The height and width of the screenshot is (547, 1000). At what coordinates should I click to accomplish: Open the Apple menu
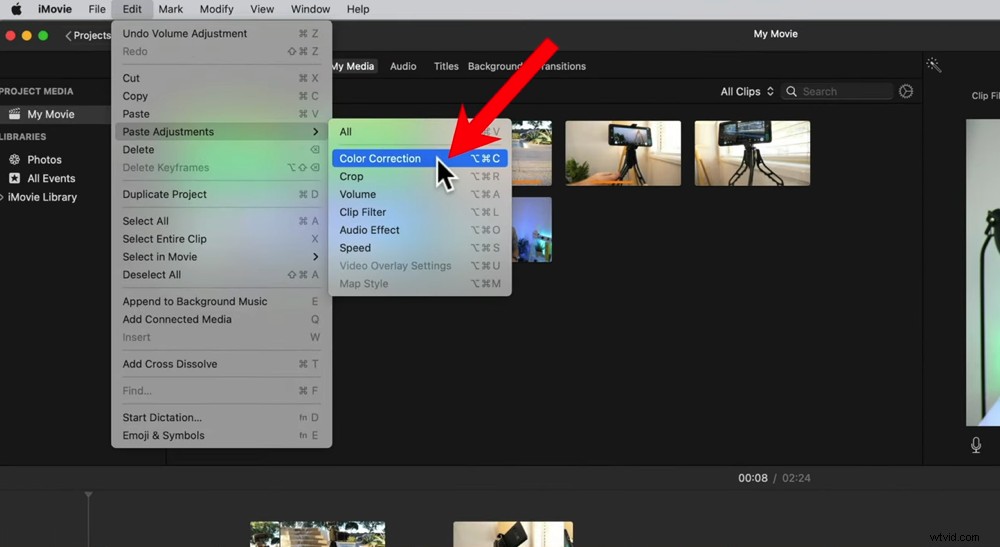(16, 9)
